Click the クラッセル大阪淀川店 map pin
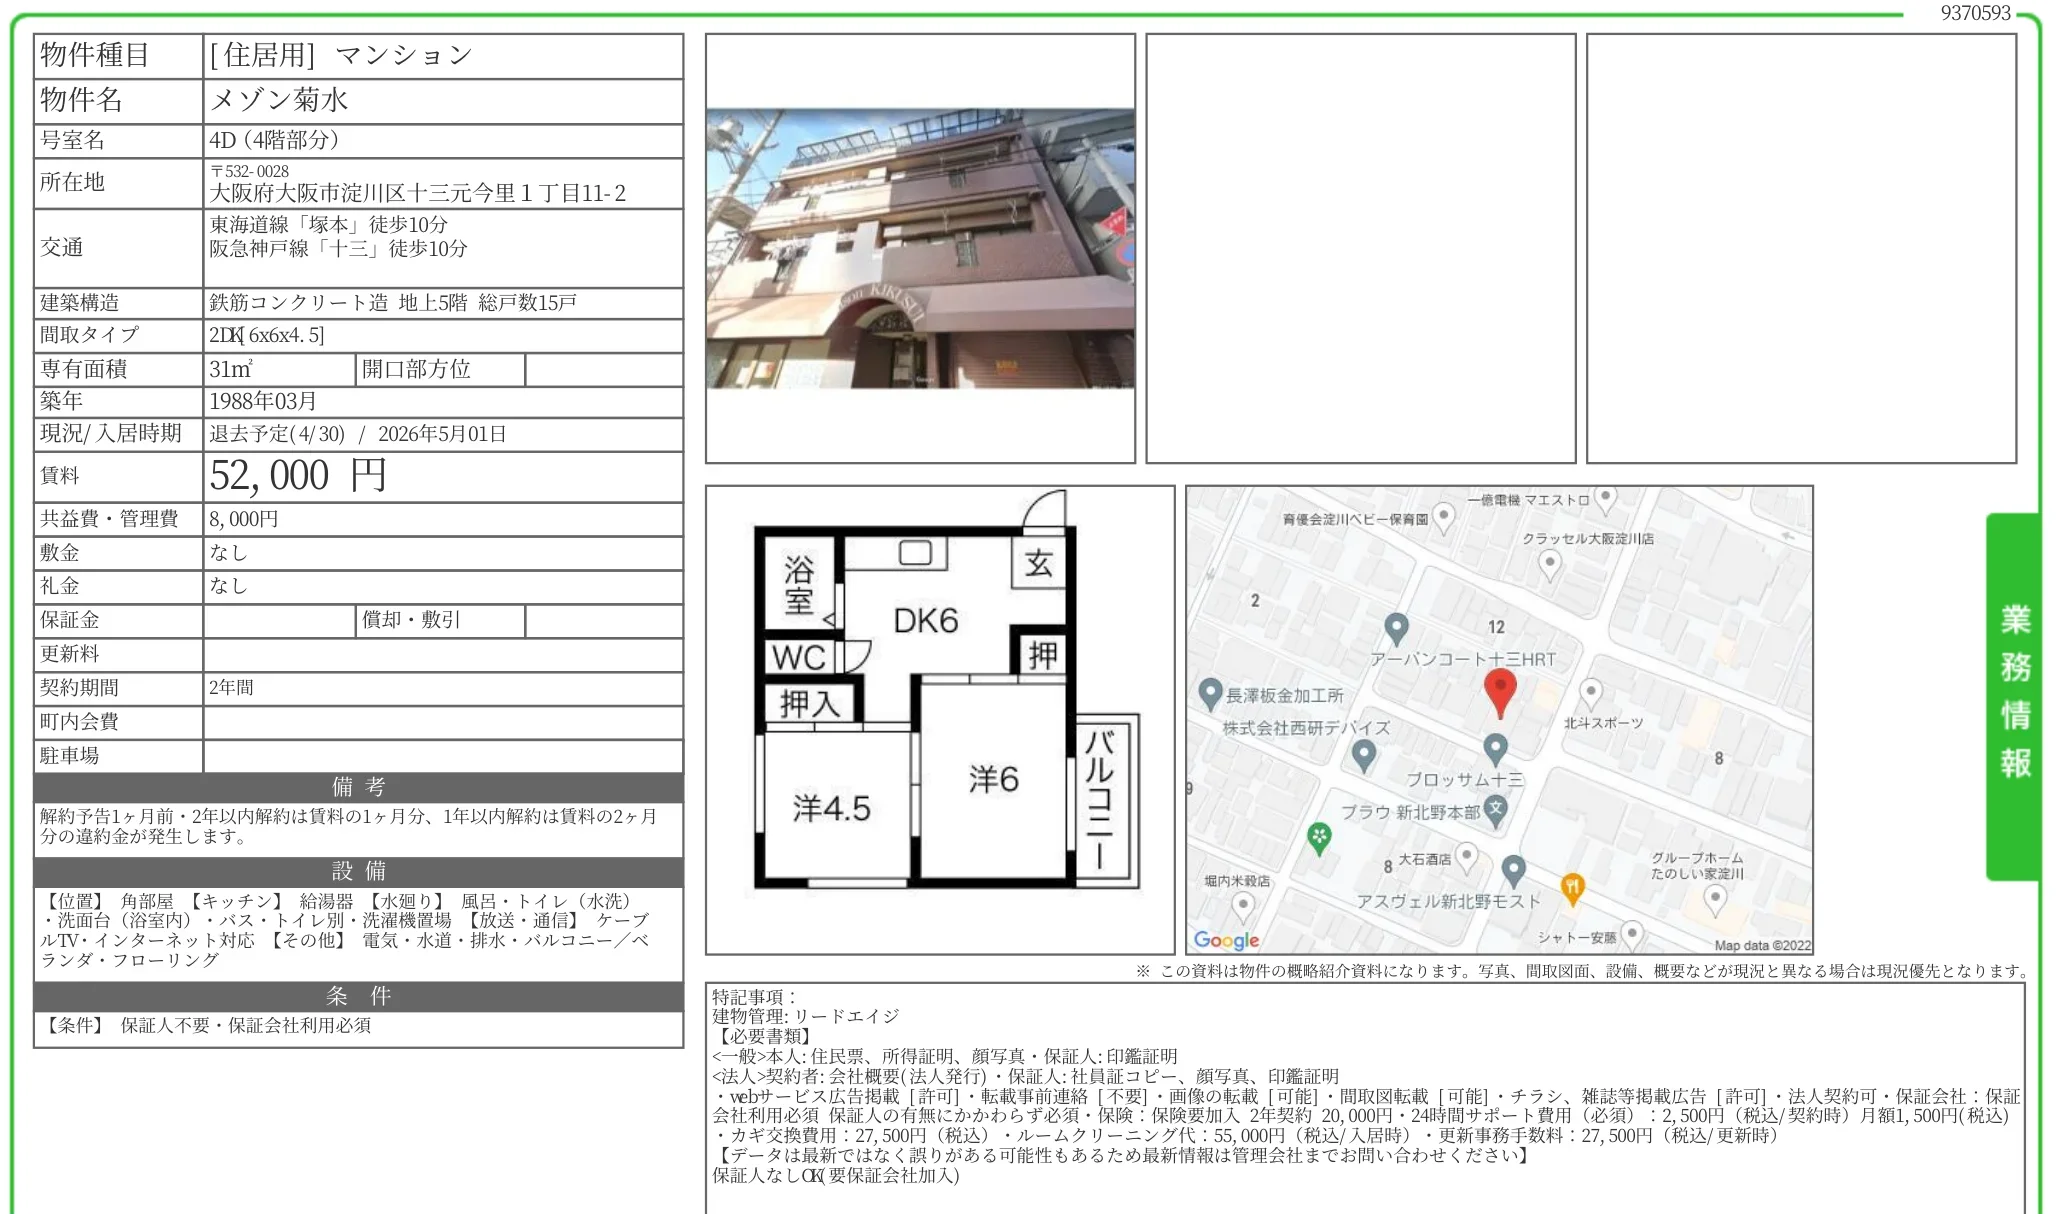 (1549, 564)
